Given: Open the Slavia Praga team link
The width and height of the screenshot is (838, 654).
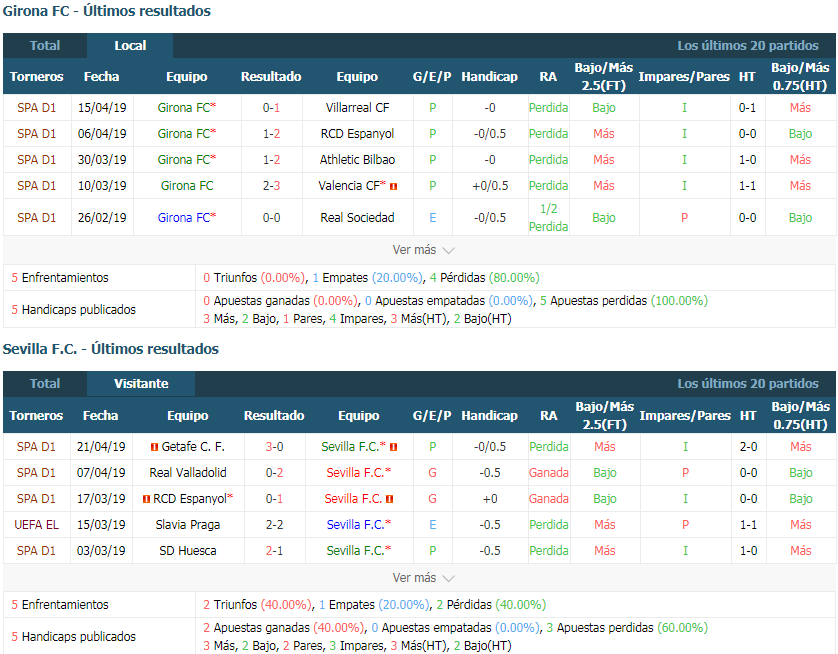Looking at the screenshot, I should click(x=188, y=525).
